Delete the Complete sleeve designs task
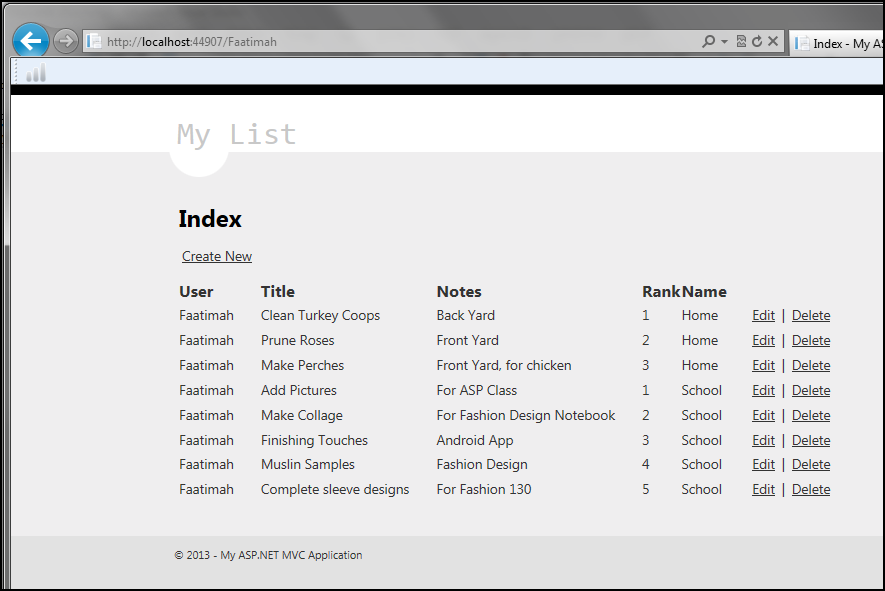 coord(811,490)
